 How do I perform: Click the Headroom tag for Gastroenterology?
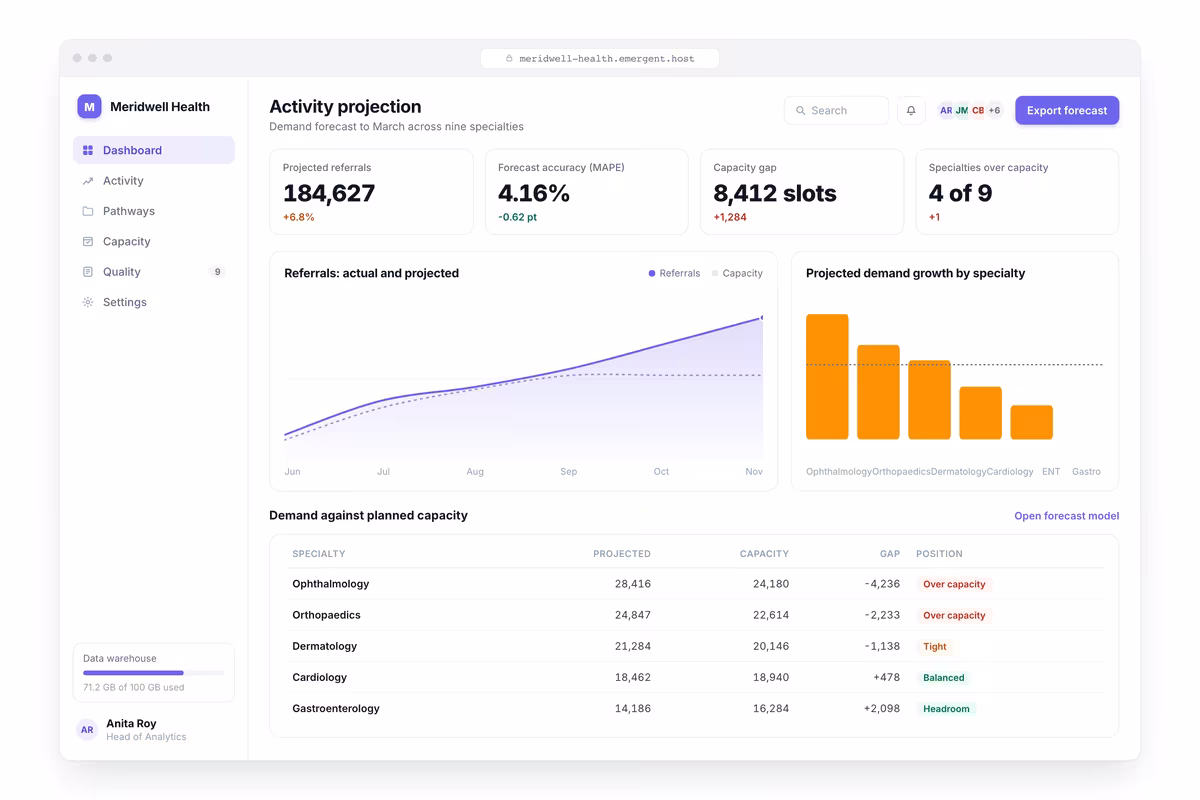tap(946, 709)
